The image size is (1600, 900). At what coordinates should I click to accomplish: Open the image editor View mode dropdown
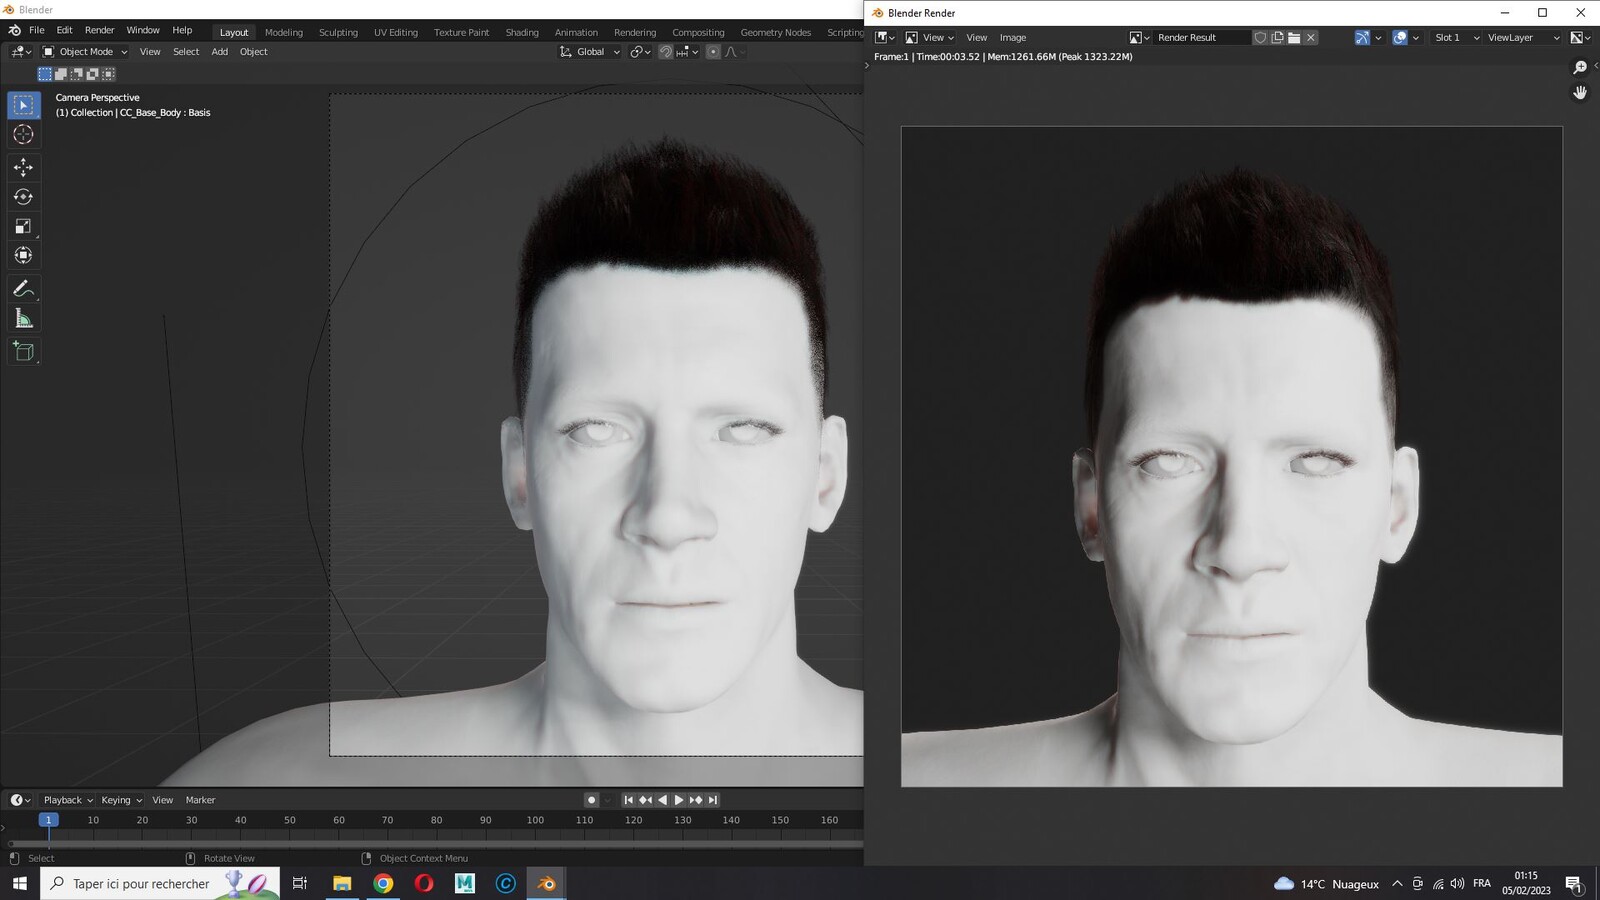930,38
